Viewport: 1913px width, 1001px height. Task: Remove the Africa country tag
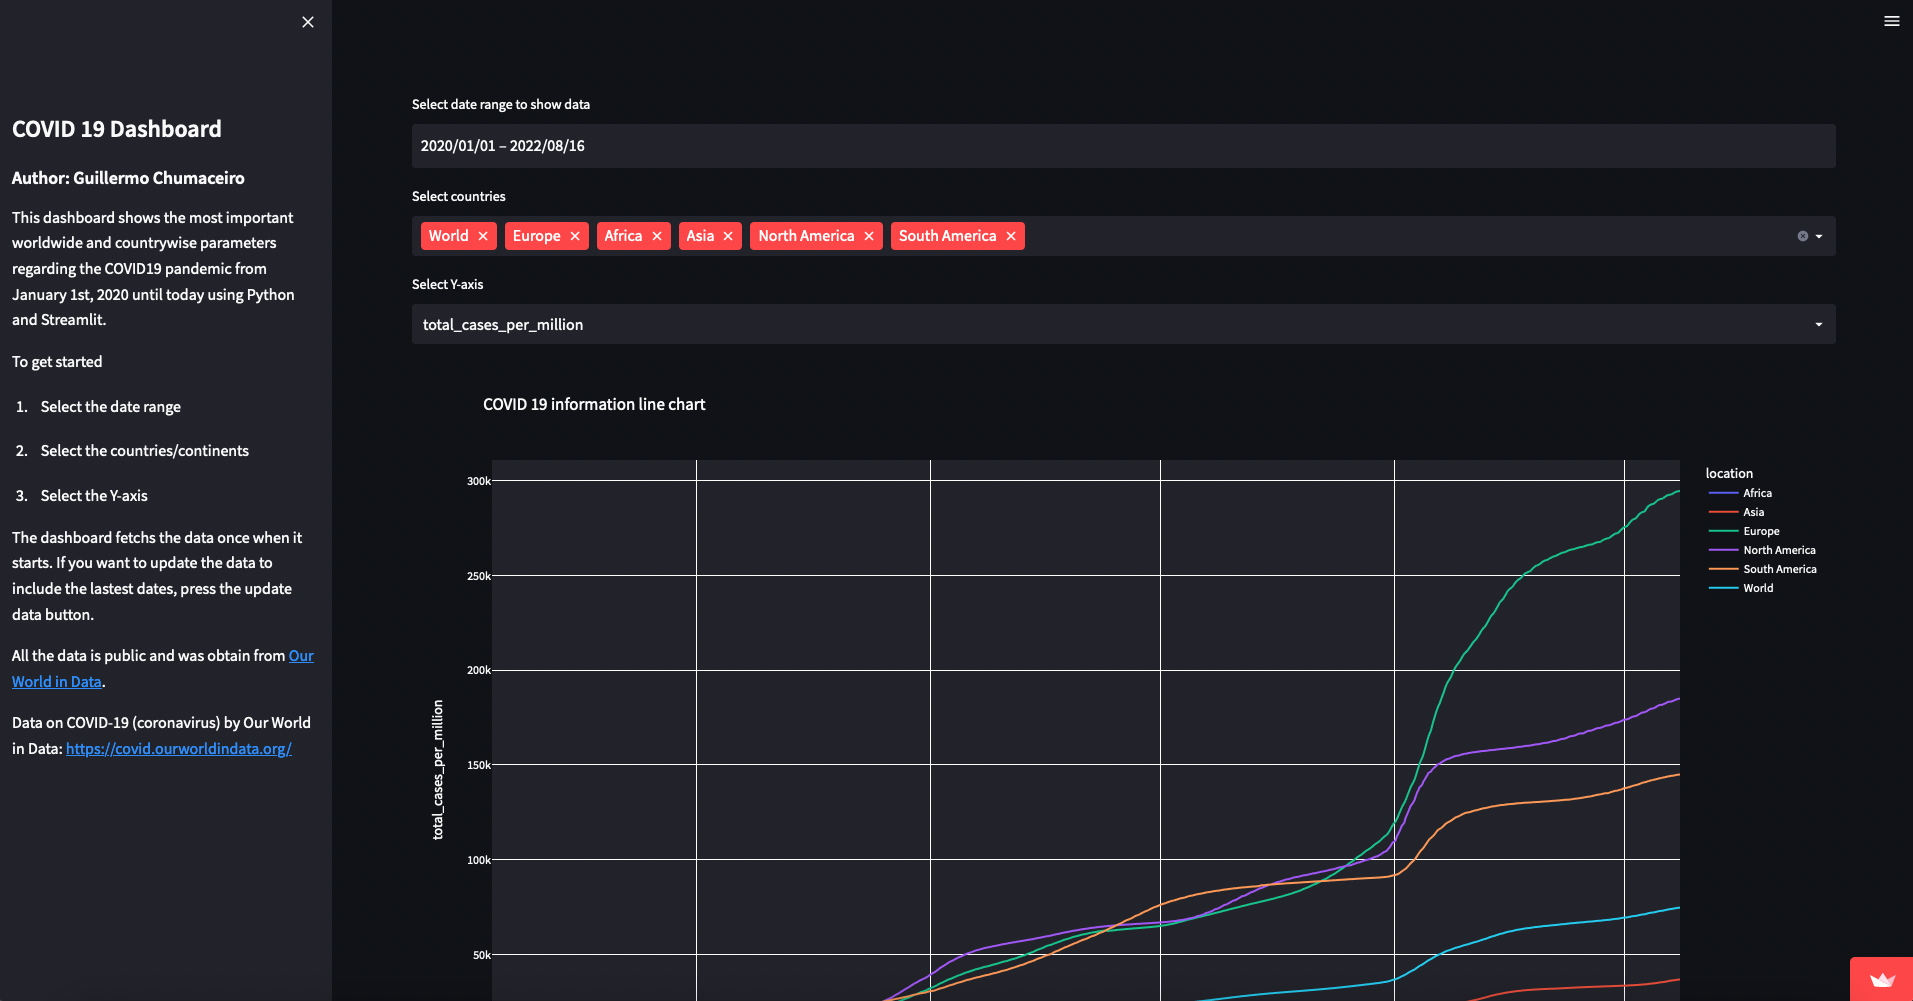click(657, 236)
